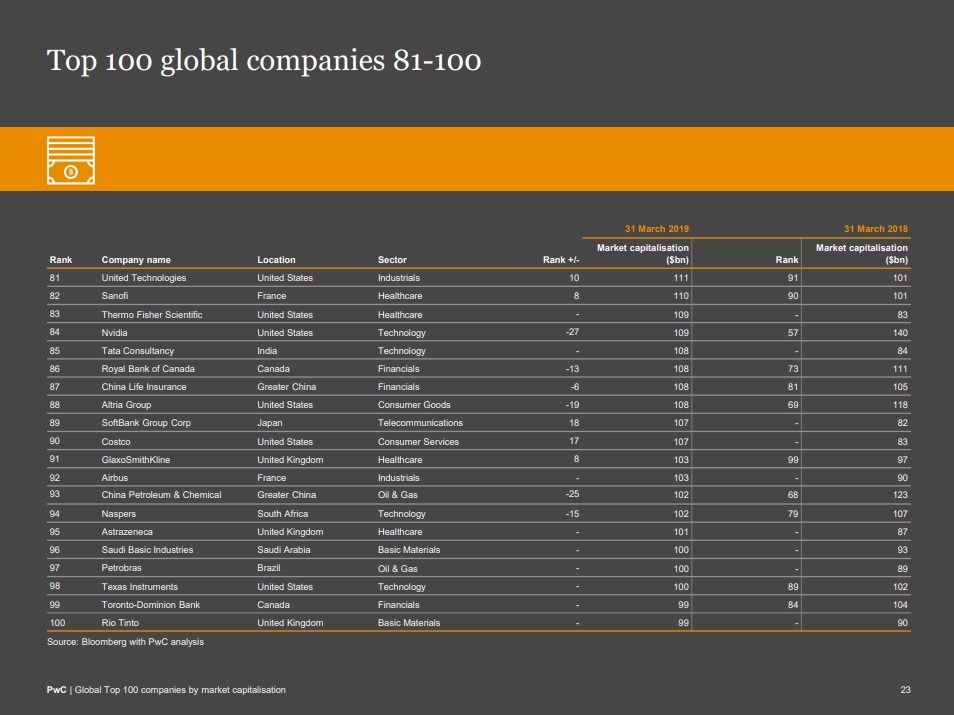Click 'Saudi Basic Industries' name
The height and width of the screenshot is (715, 954).
(x=147, y=550)
